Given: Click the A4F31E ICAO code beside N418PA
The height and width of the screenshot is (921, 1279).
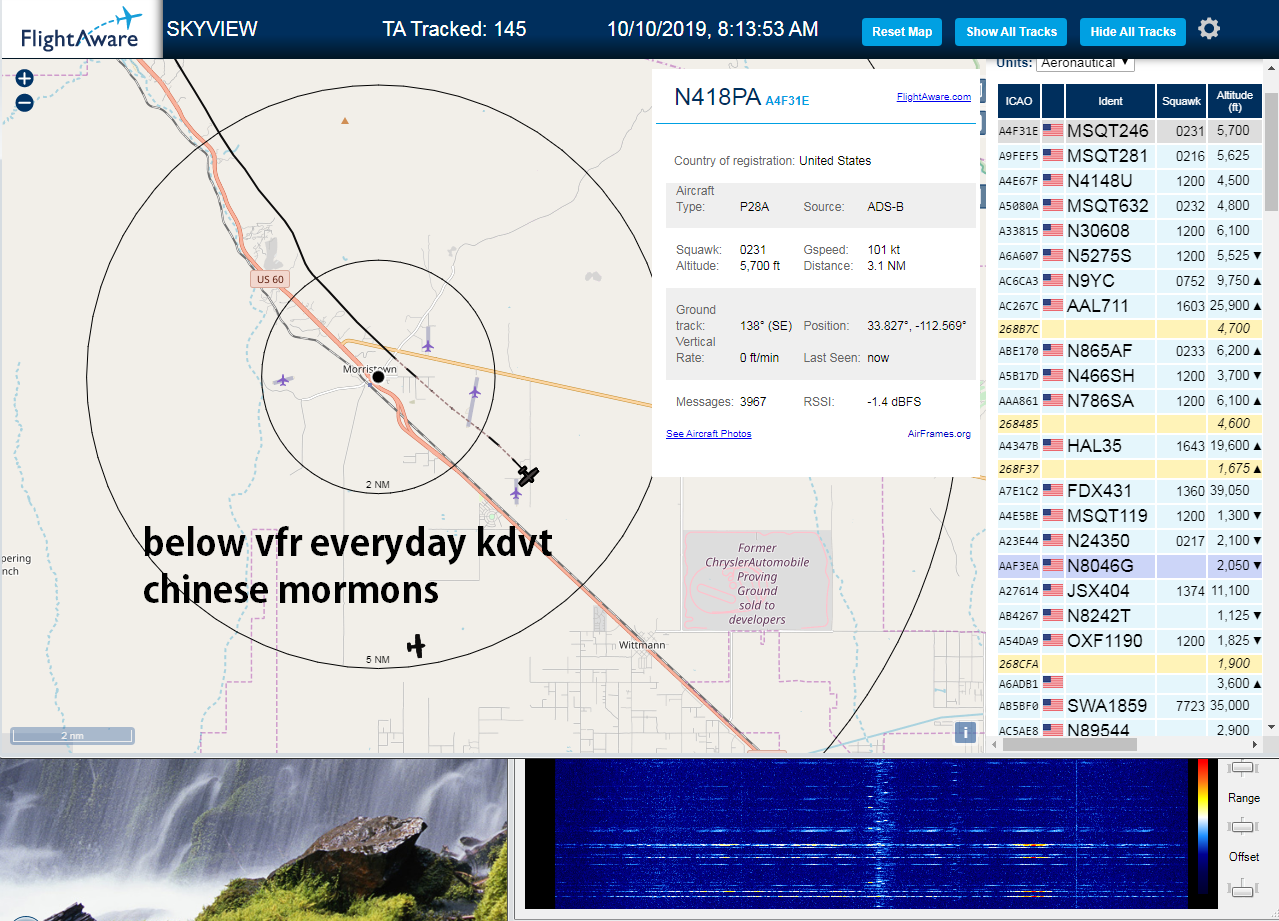Looking at the screenshot, I should pos(787,101).
